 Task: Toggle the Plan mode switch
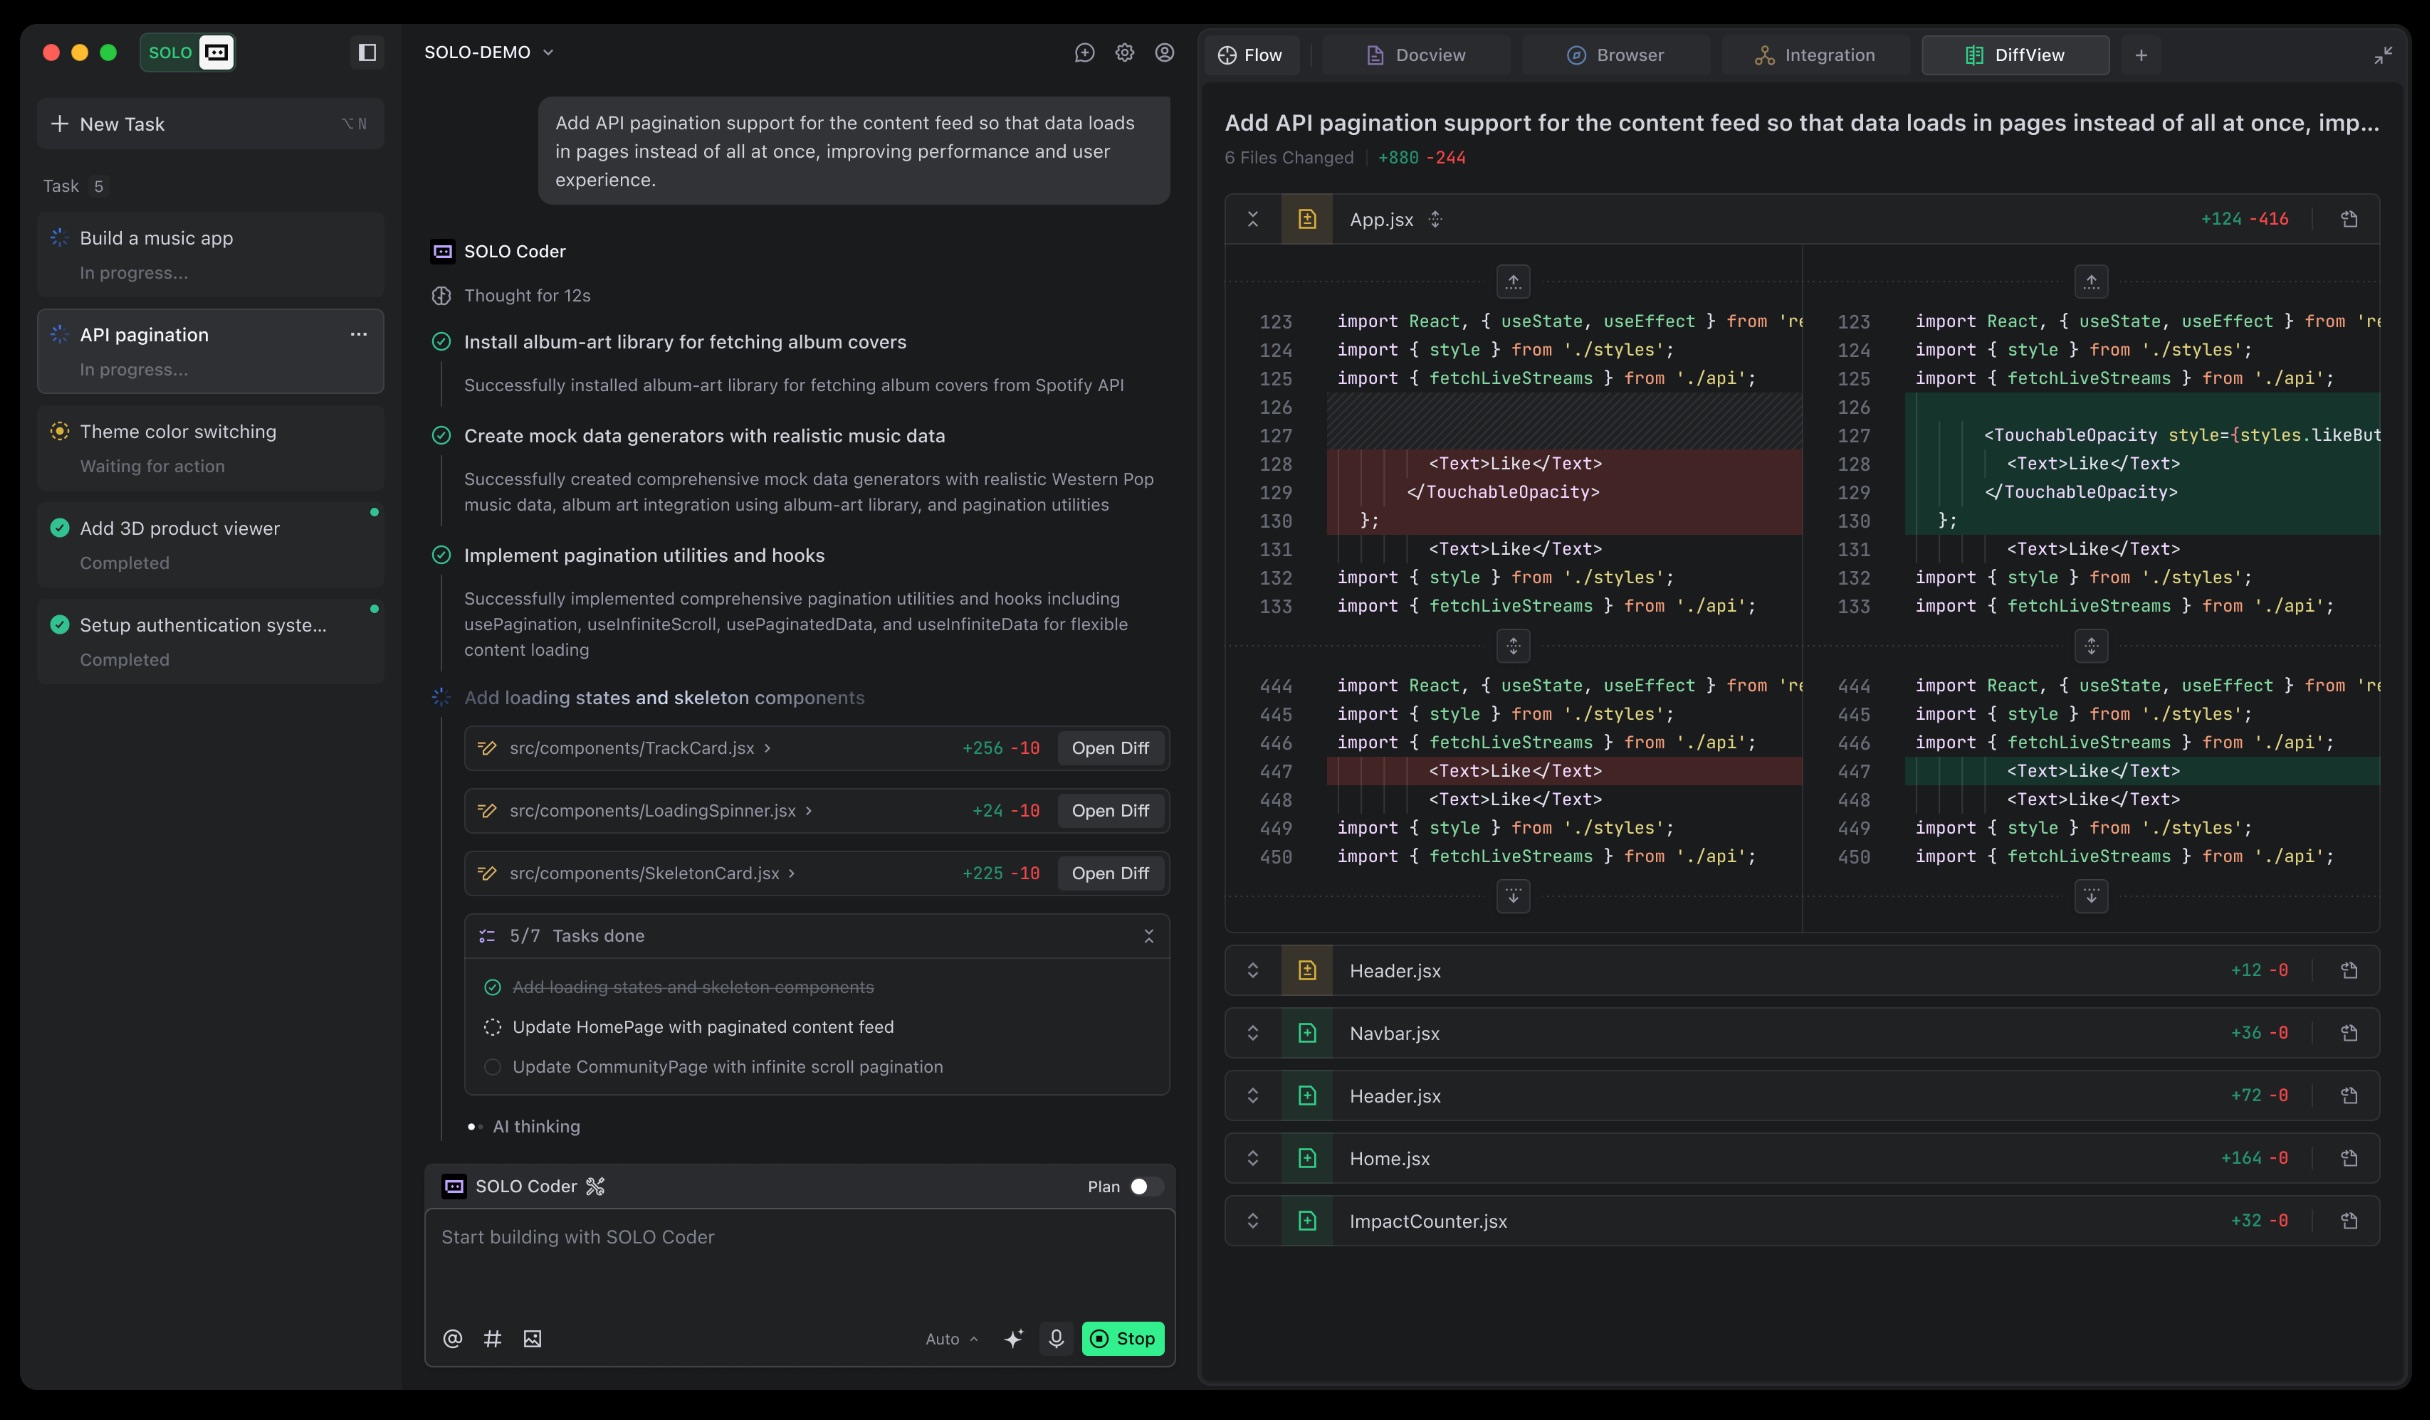pos(1146,1186)
